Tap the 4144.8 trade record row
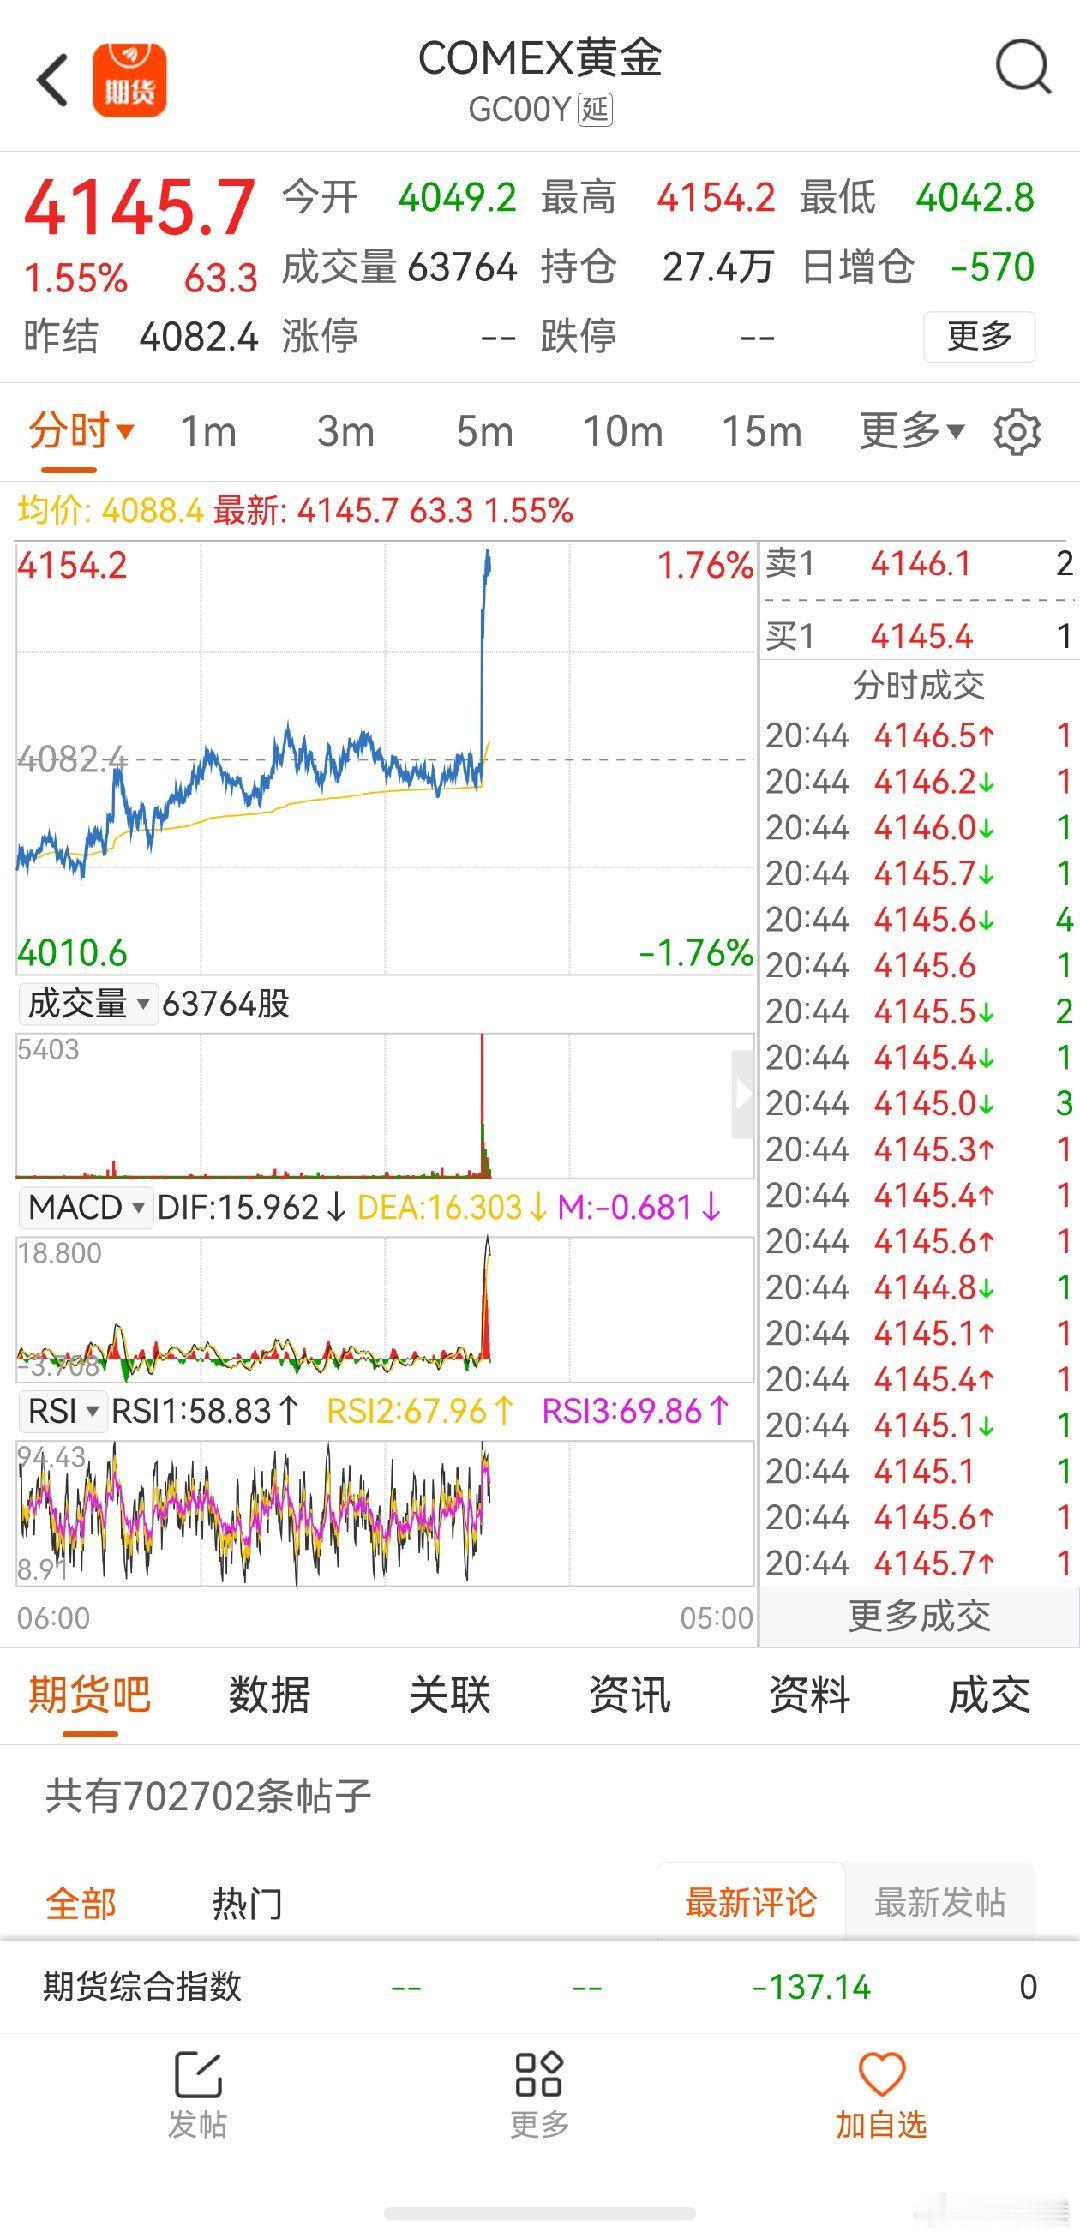 [x=920, y=1288]
